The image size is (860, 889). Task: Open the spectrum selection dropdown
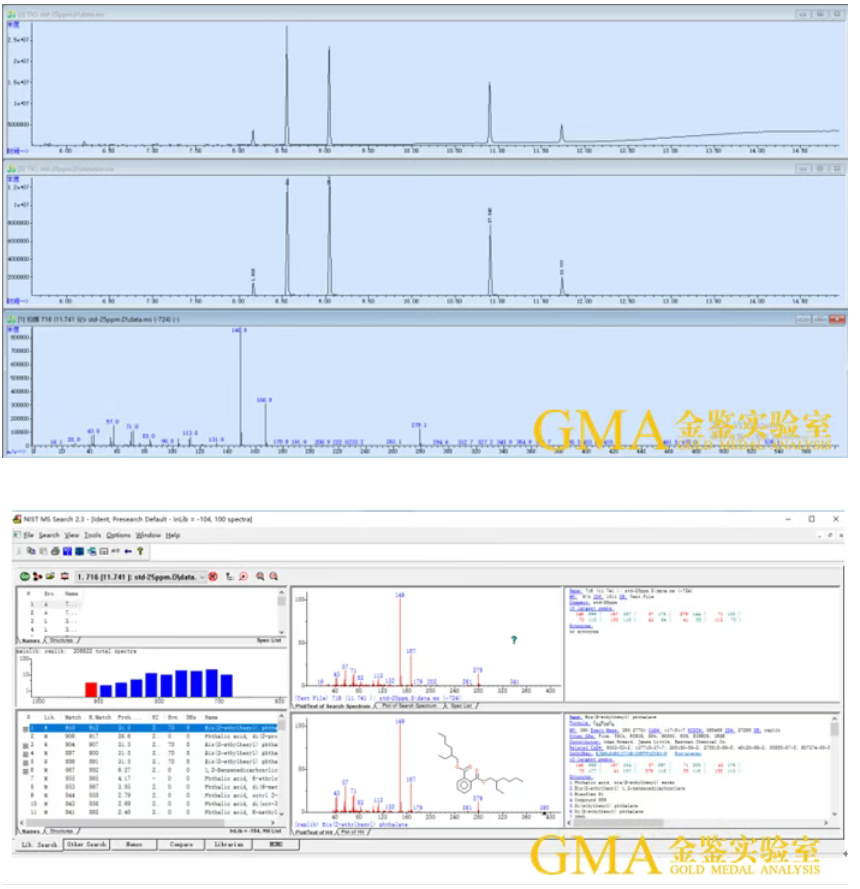[x=203, y=577]
